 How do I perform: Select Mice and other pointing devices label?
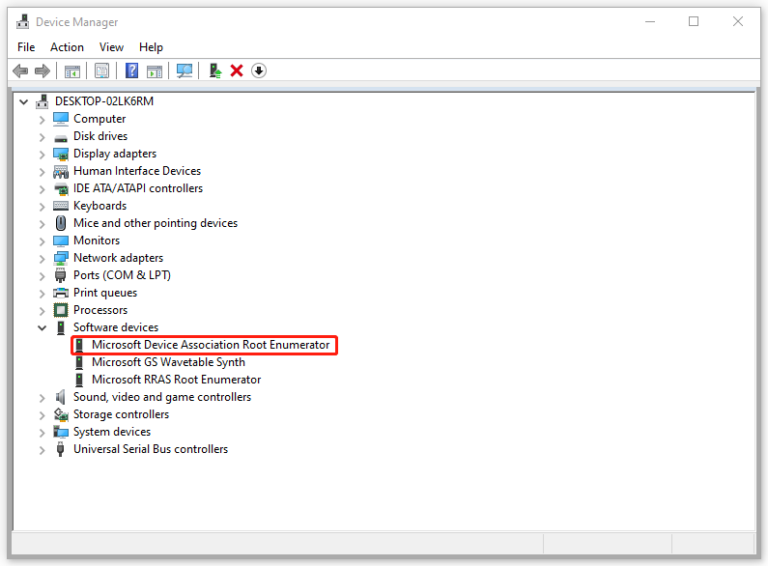pos(155,223)
